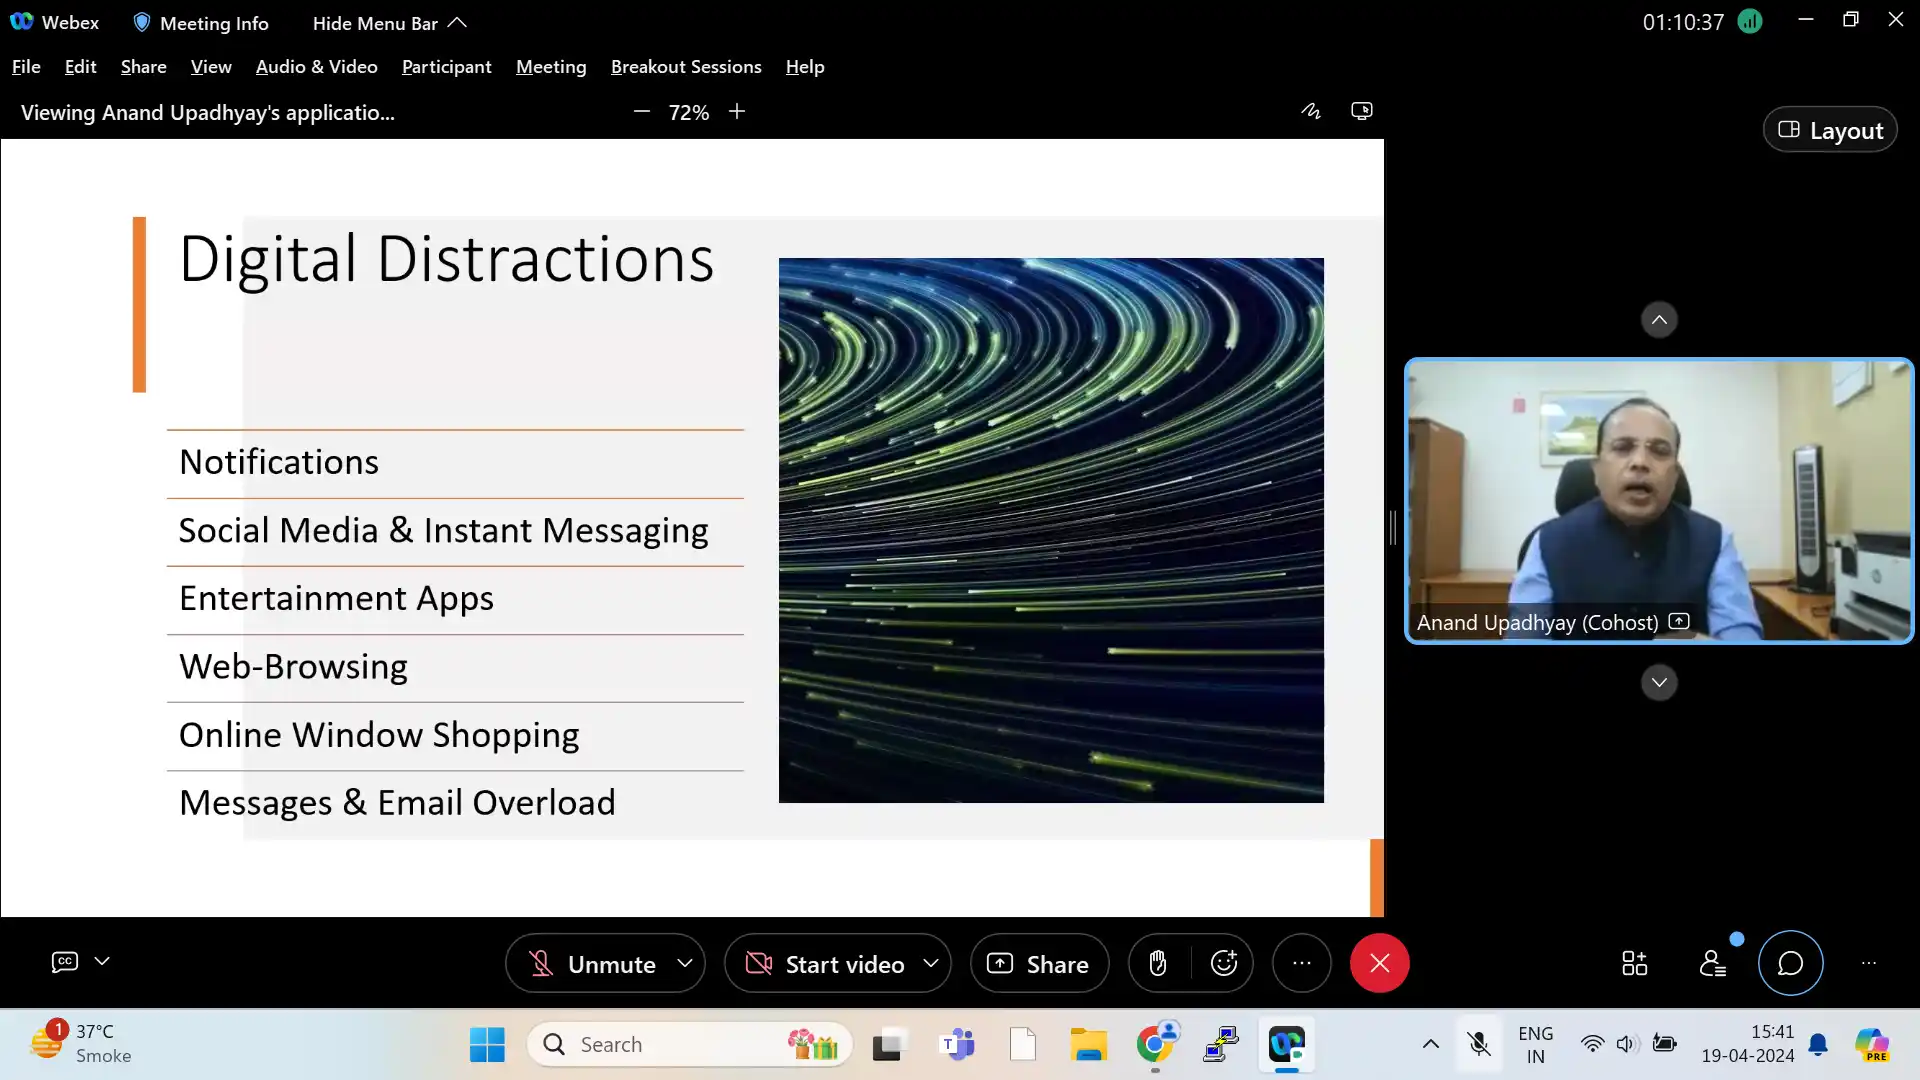Open the Edit menu
Viewport: 1920px width, 1080px height.
tap(80, 67)
